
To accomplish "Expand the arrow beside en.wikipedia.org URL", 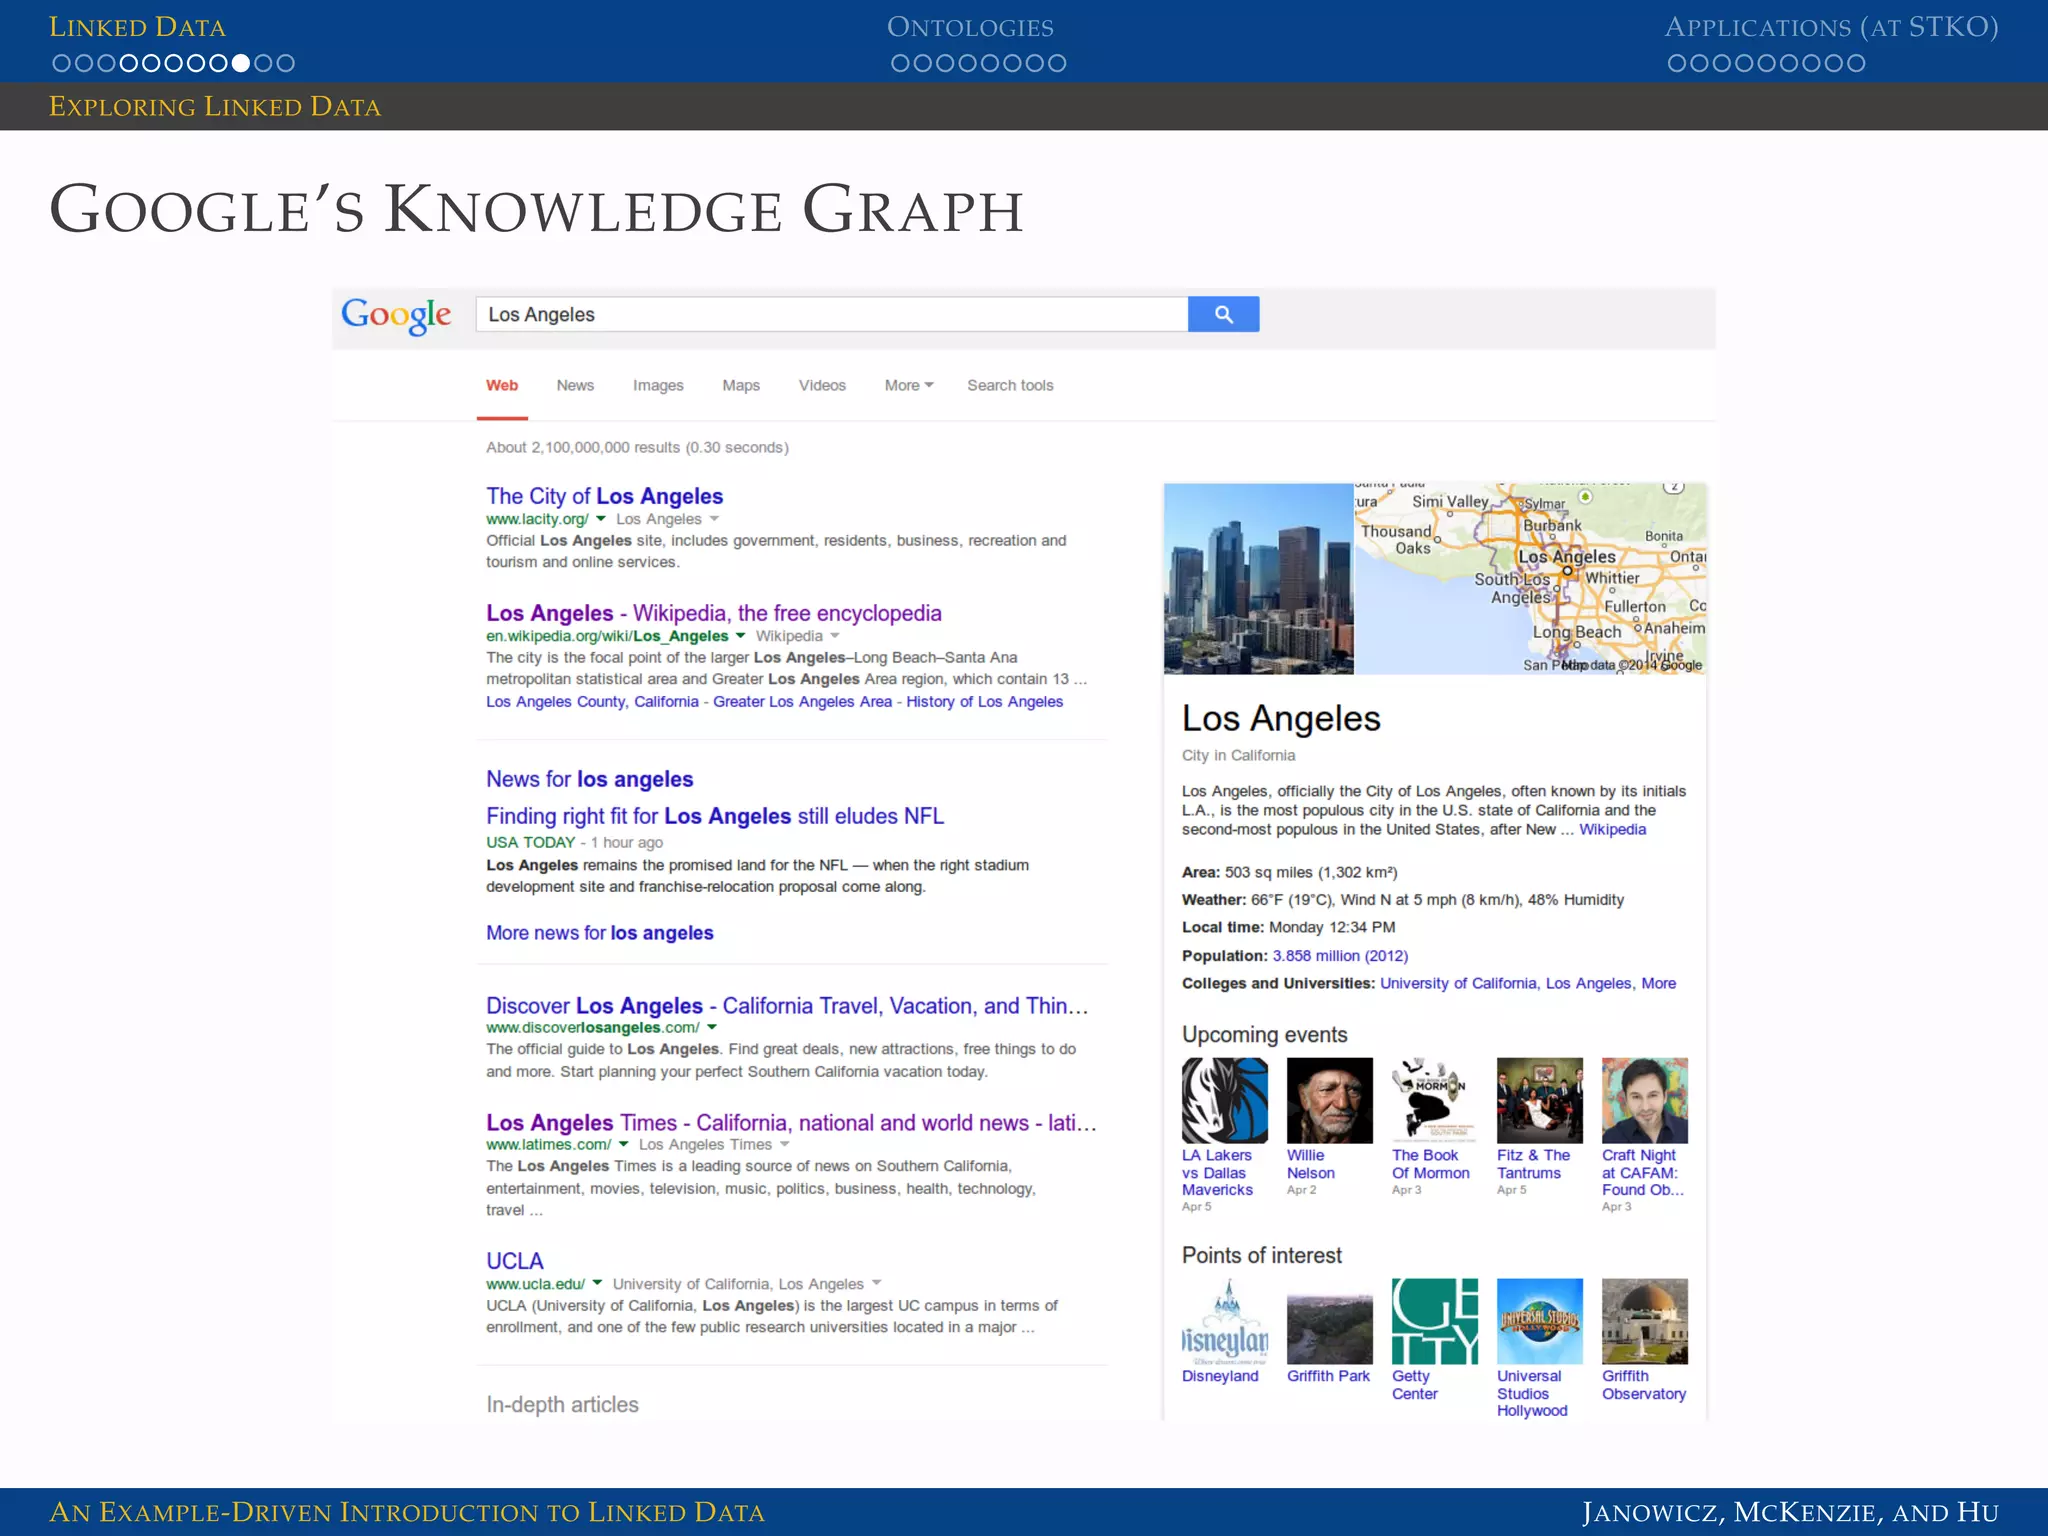I will (x=741, y=636).
